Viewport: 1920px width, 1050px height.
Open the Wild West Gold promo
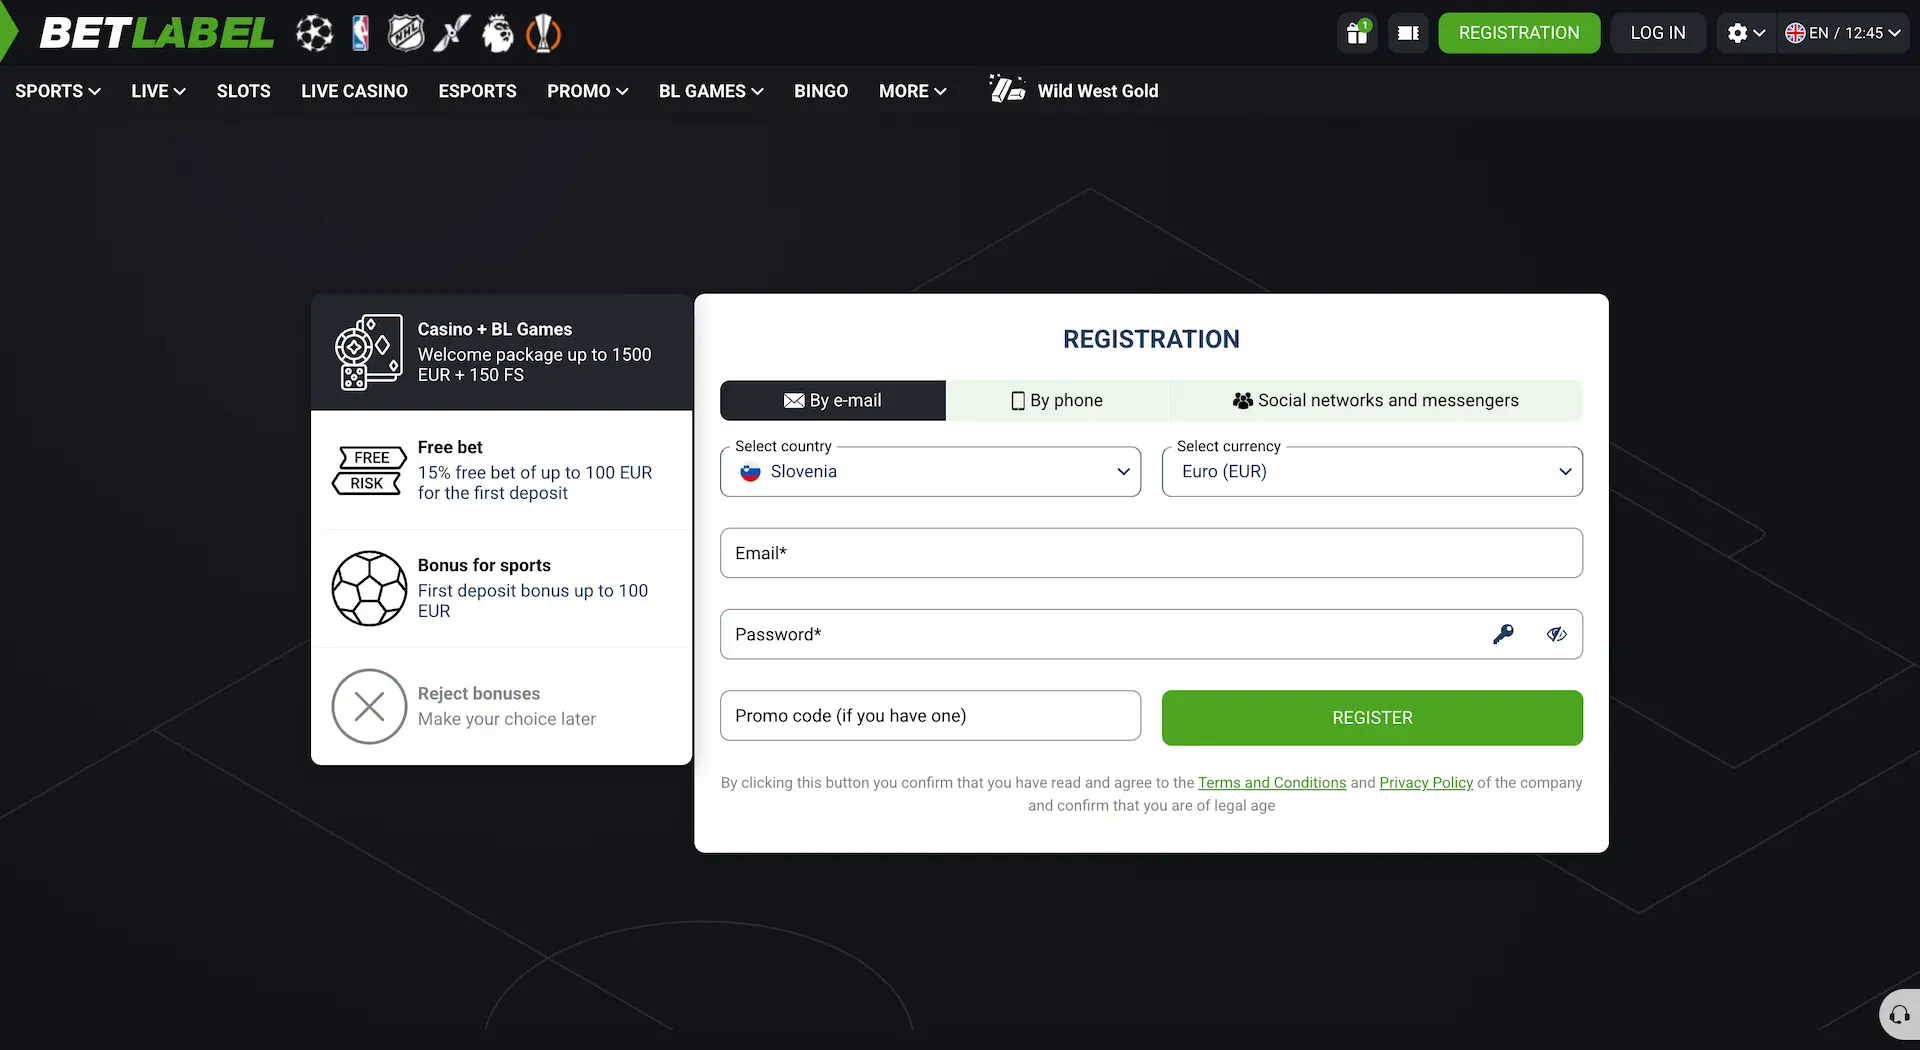[1073, 90]
